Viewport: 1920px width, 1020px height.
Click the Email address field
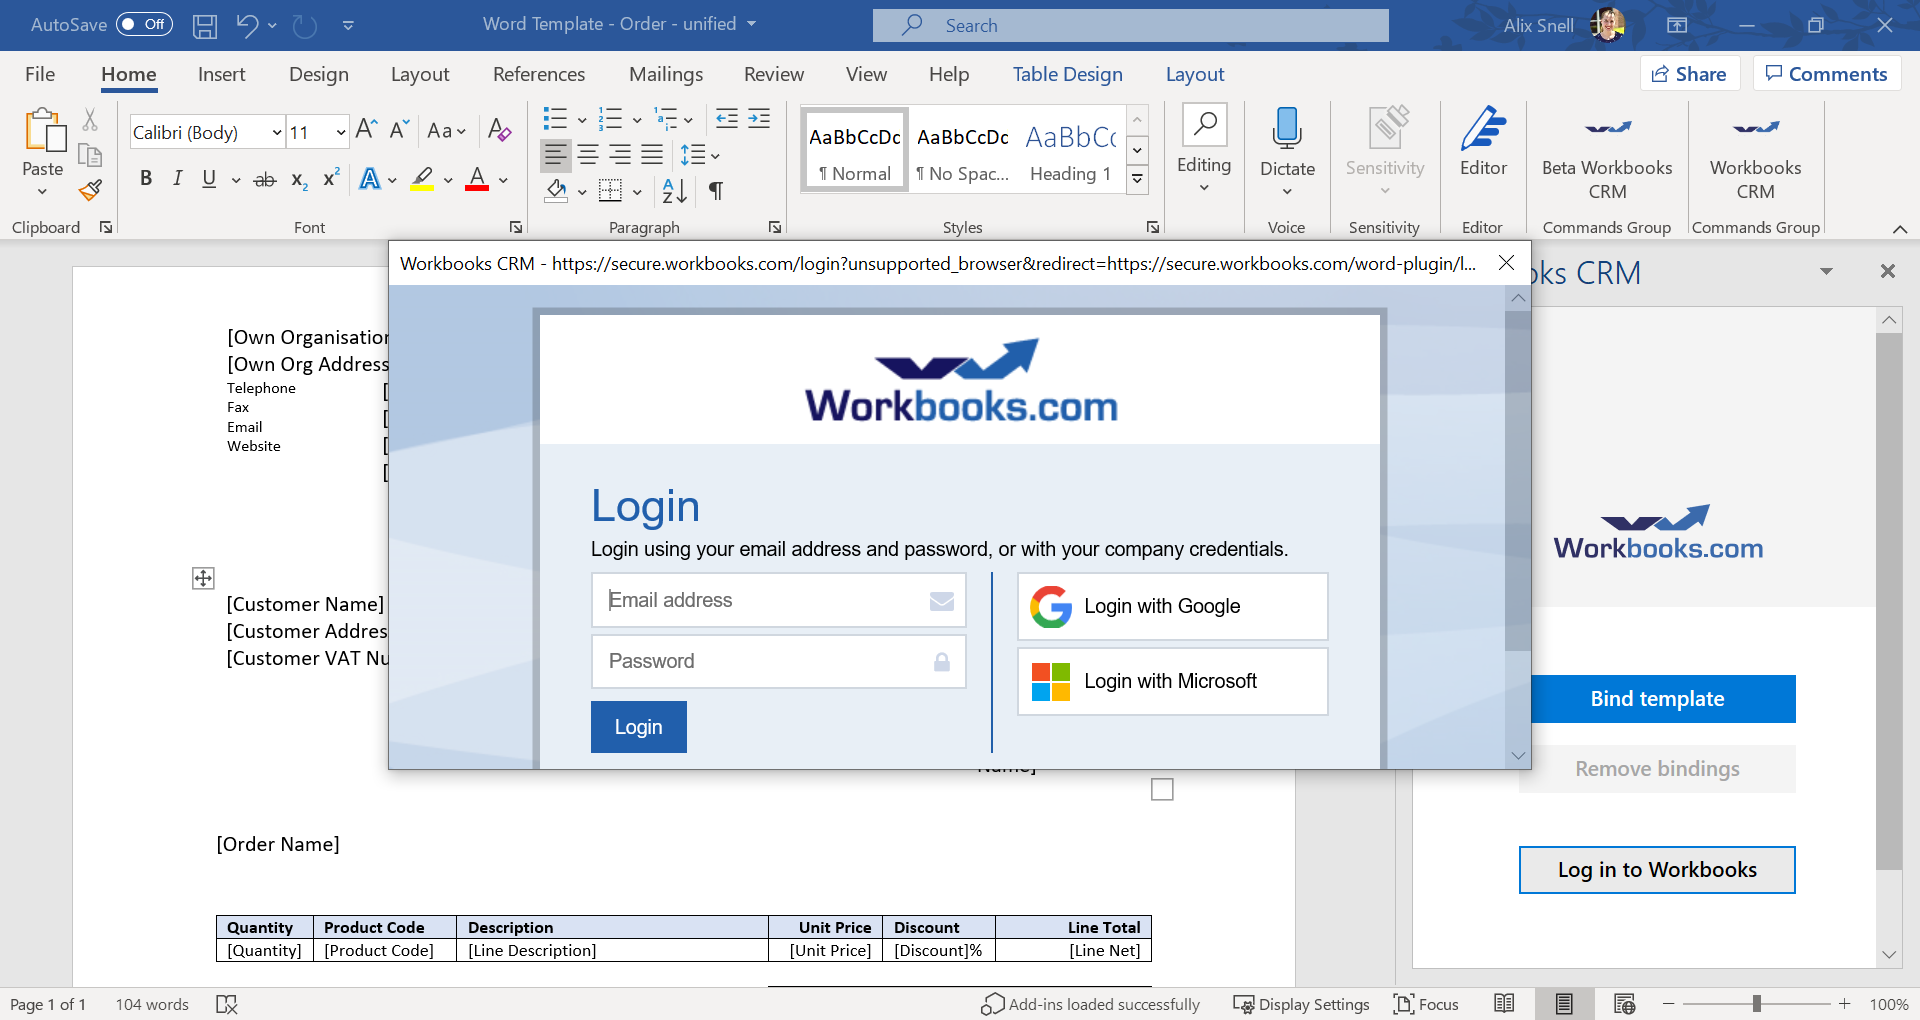tap(778, 600)
